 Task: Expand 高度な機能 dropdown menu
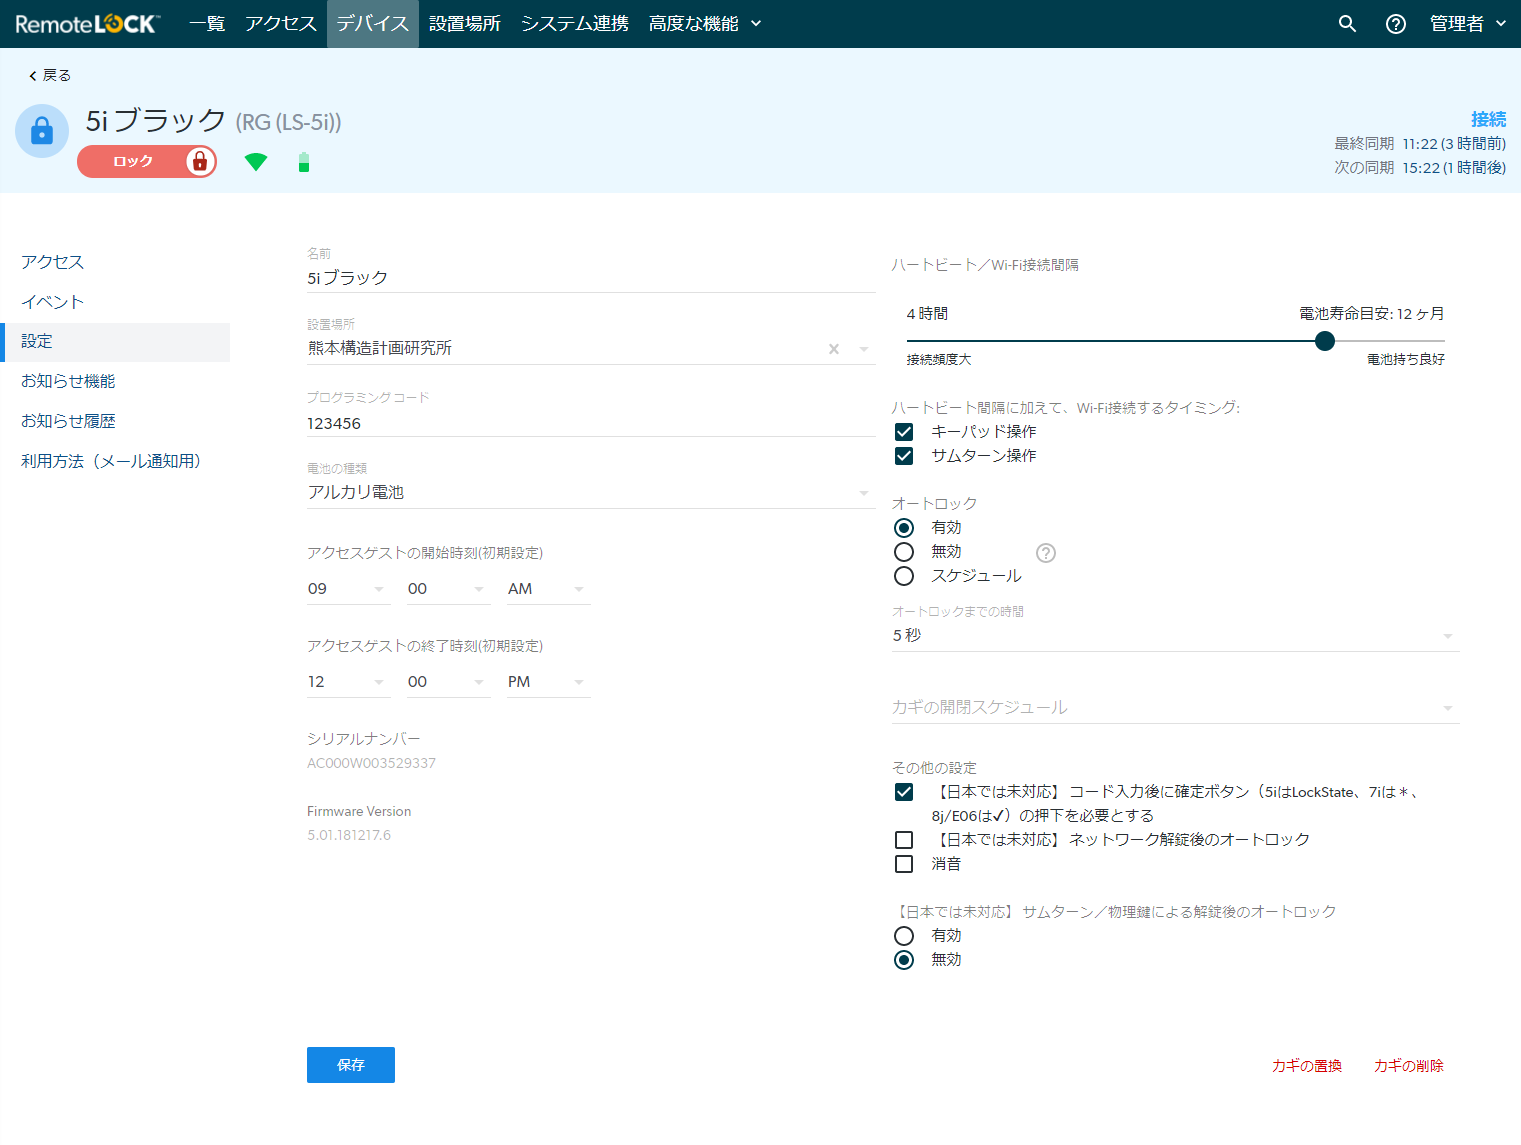pyautogui.click(x=705, y=24)
